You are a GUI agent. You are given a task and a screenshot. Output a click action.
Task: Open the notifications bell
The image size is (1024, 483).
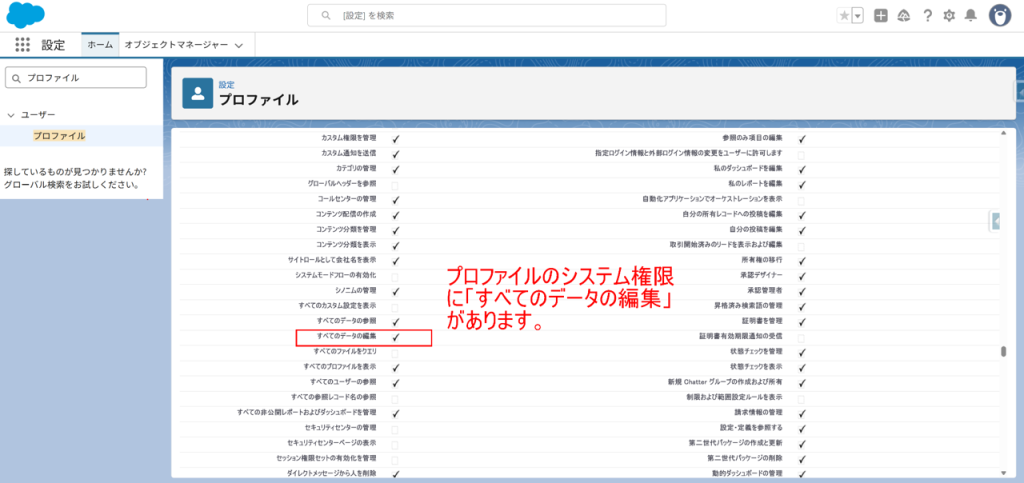coord(971,16)
